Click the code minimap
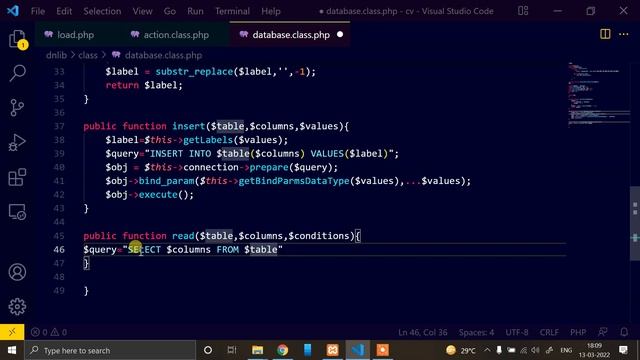 click(x=598, y=94)
